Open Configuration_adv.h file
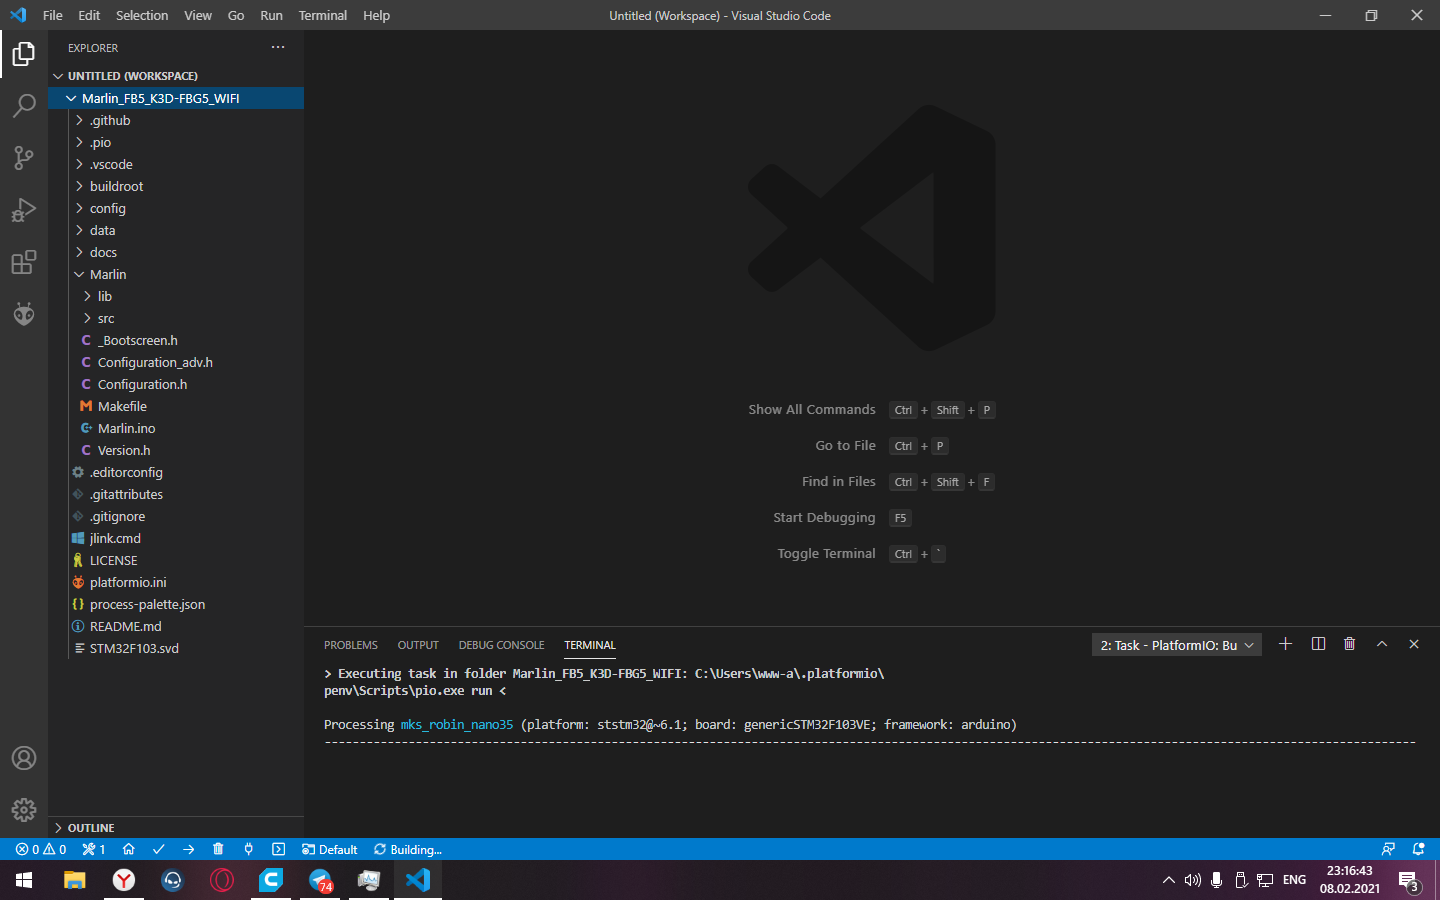This screenshot has width=1440, height=900. 176,362
